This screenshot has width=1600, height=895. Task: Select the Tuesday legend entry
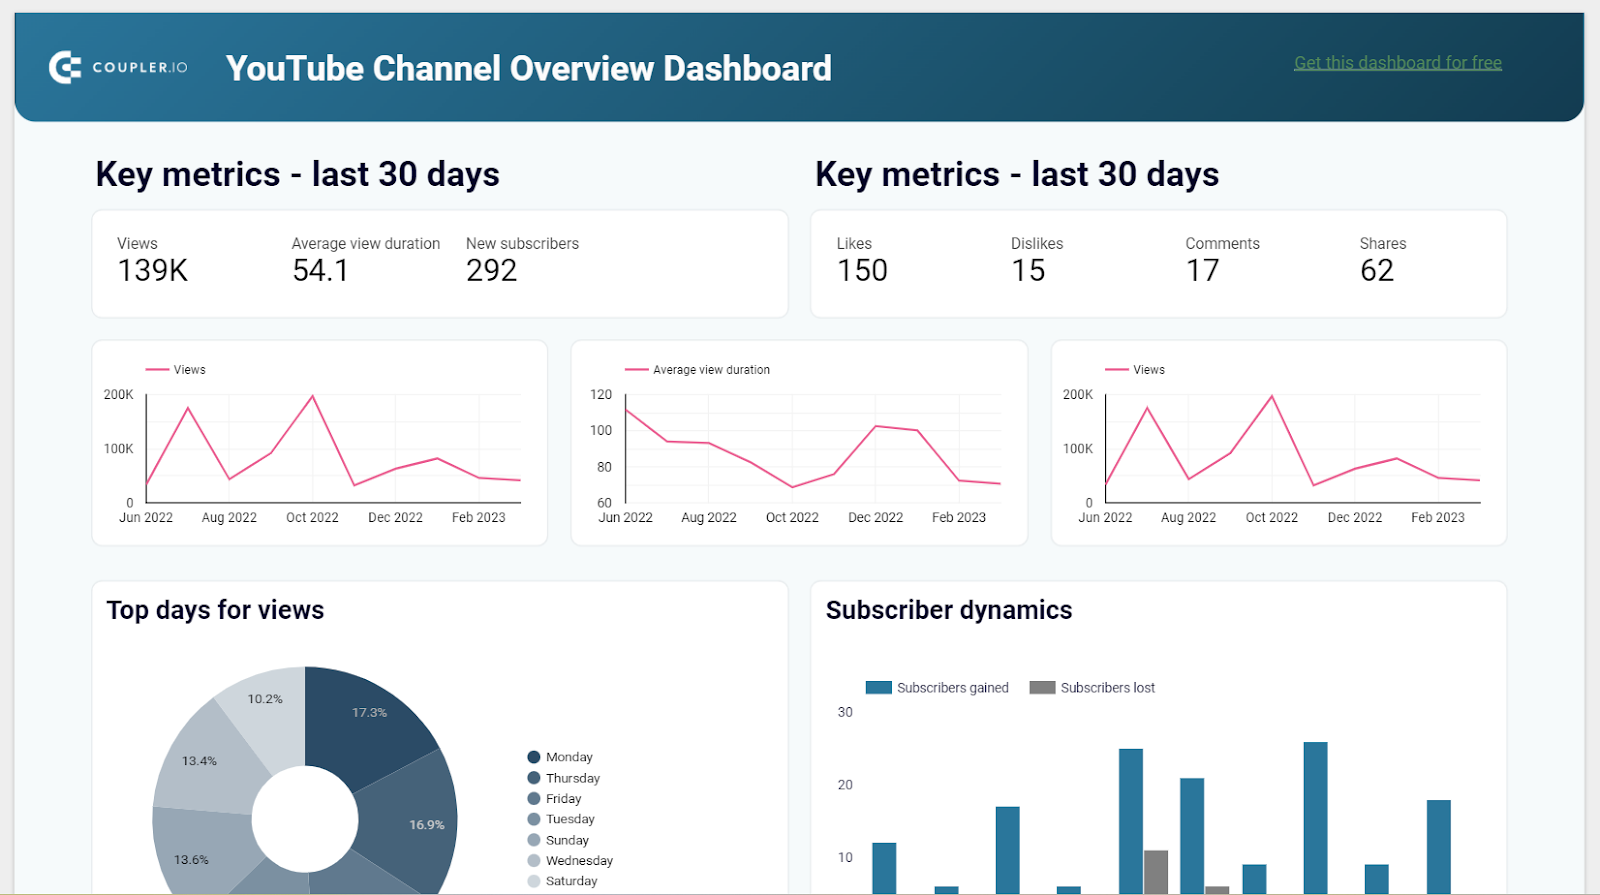[561, 819]
